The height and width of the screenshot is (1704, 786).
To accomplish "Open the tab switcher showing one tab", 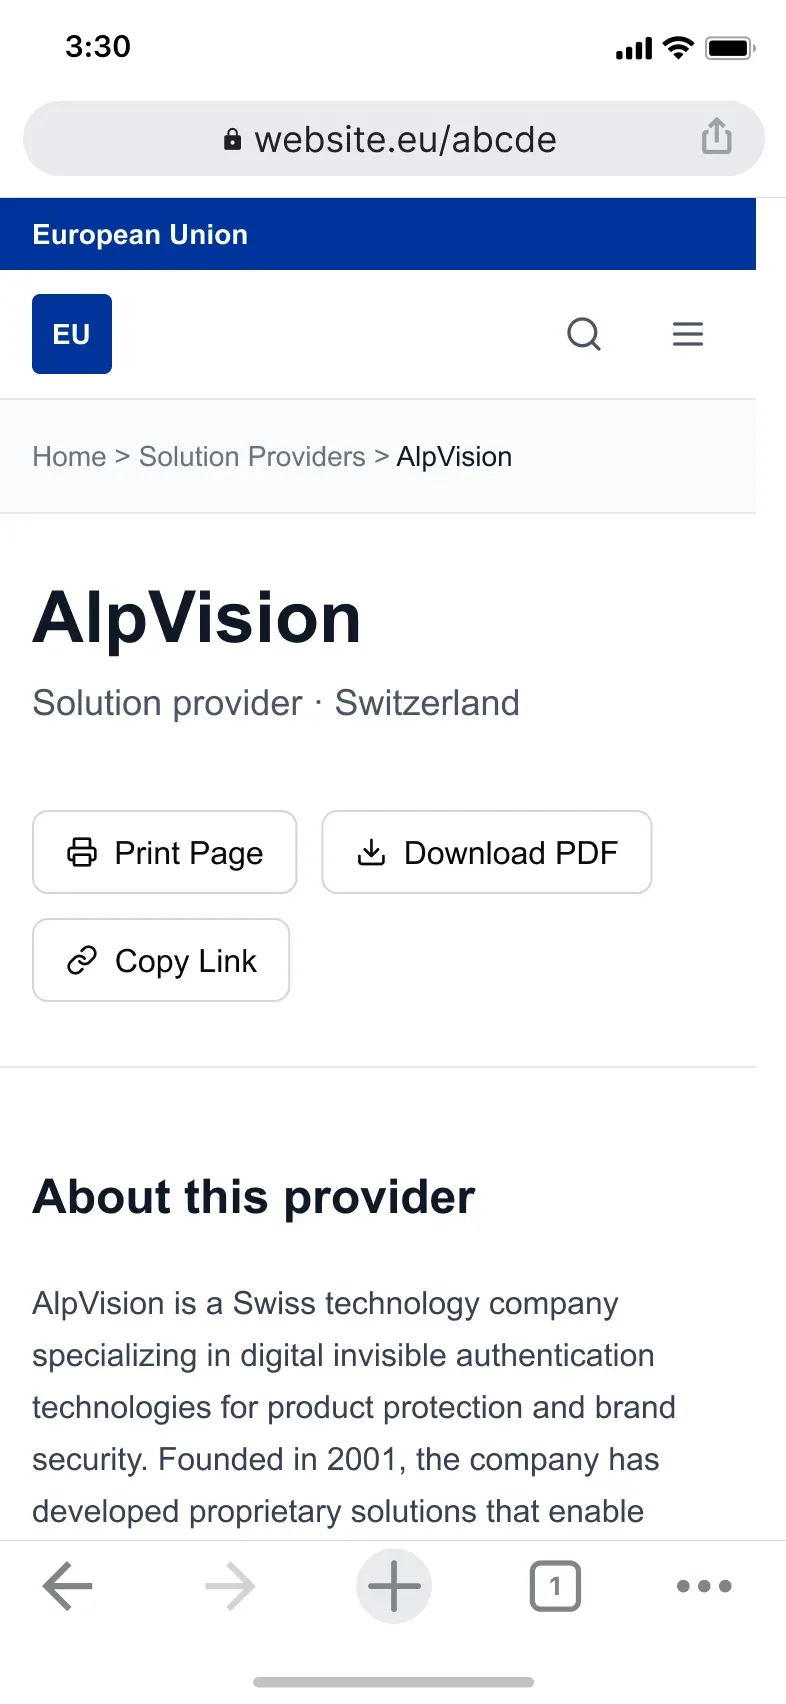I will [x=555, y=1586].
